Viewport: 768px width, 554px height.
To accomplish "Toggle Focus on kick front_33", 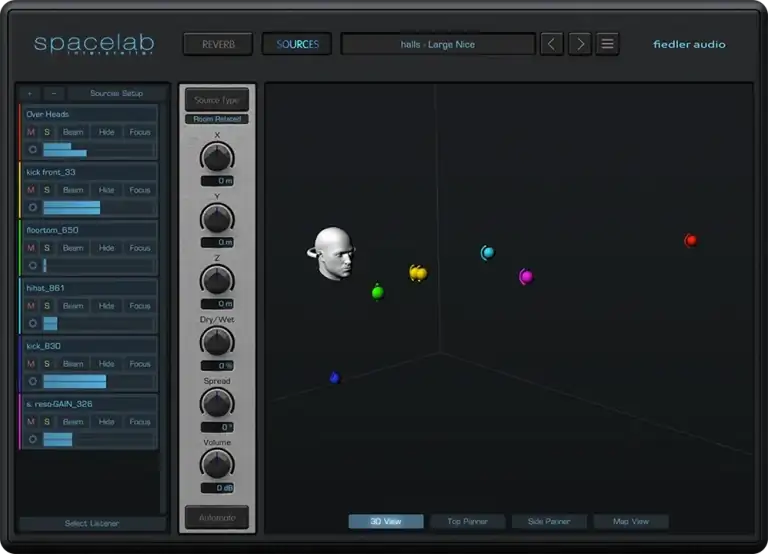I will (140, 190).
